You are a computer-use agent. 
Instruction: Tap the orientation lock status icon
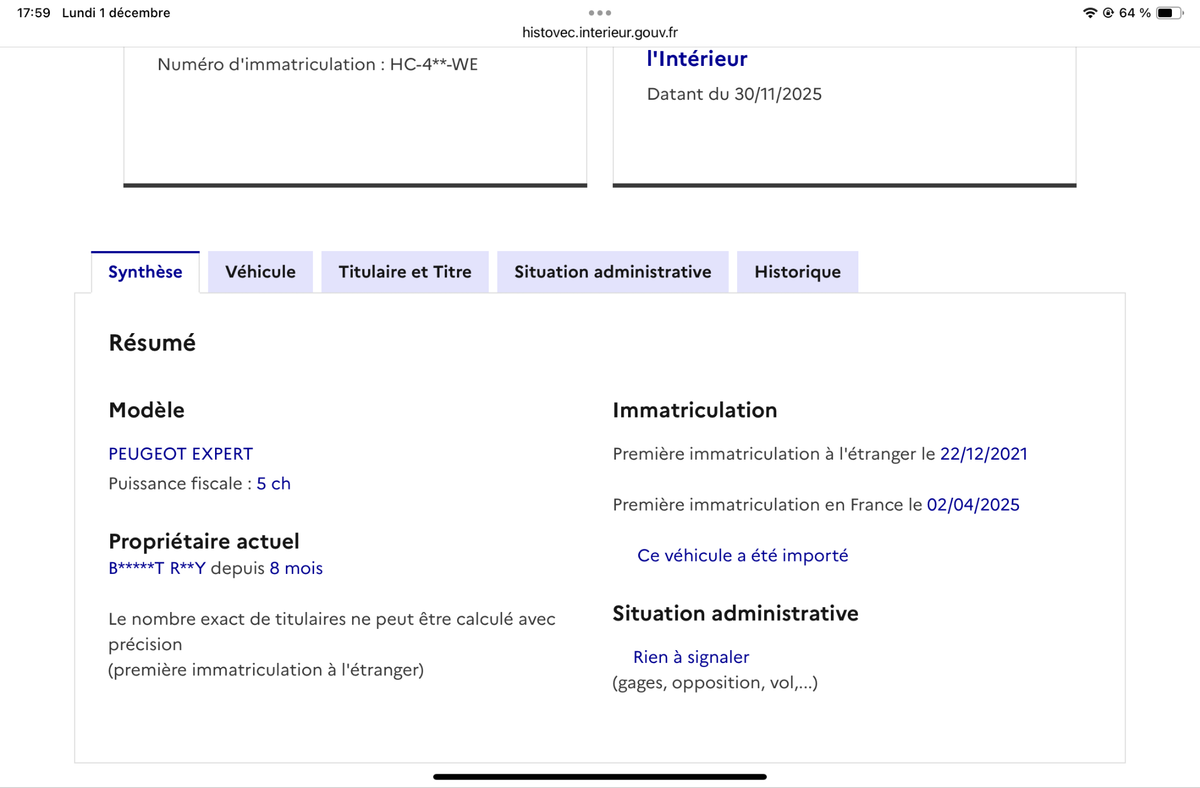1107,13
